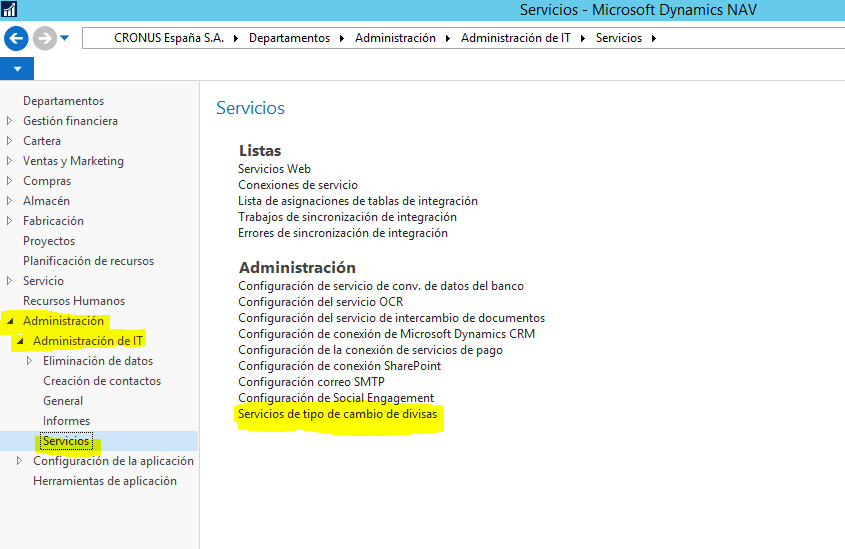Select Eliminación de datos in the tree
Image resolution: width=845 pixels, height=549 pixels.
[98, 360]
